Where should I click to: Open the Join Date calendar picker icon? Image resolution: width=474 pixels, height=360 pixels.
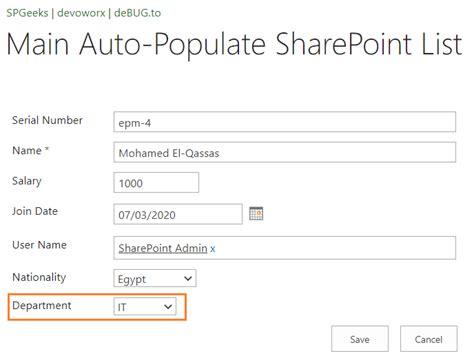(256, 214)
